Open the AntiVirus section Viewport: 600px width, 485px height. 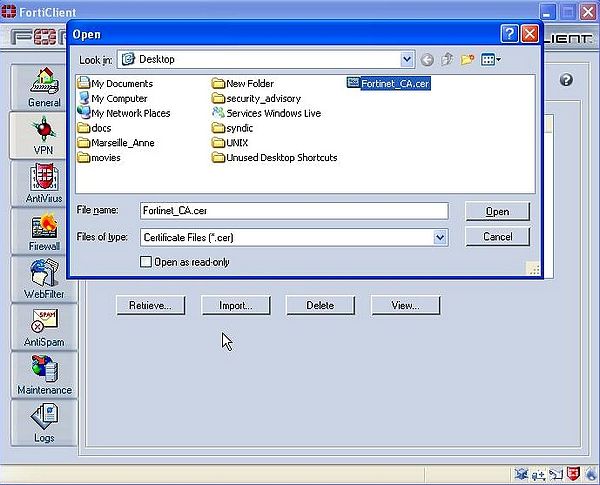point(44,183)
